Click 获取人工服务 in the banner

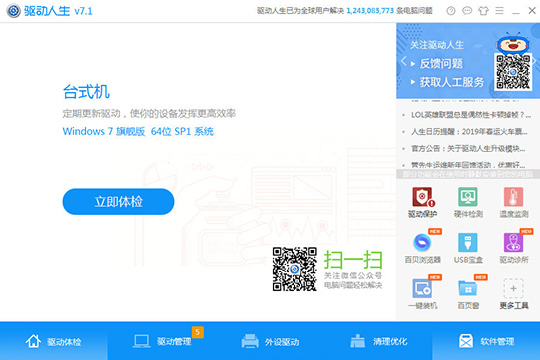451,82
